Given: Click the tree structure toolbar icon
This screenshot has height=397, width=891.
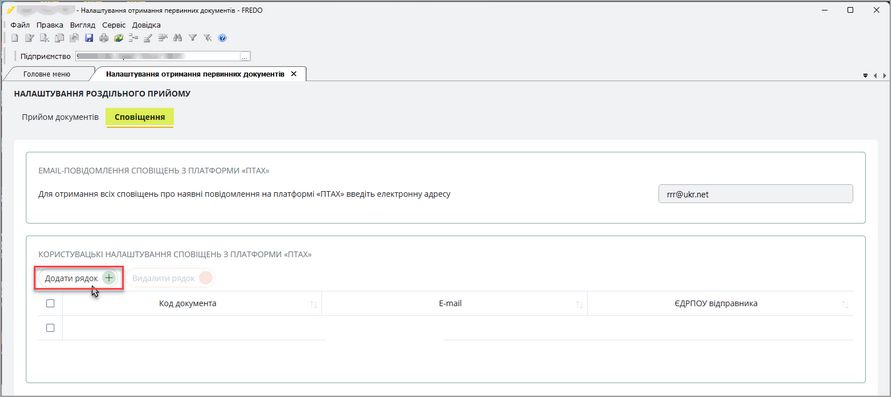Looking at the screenshot, I should tap(134, 38).
